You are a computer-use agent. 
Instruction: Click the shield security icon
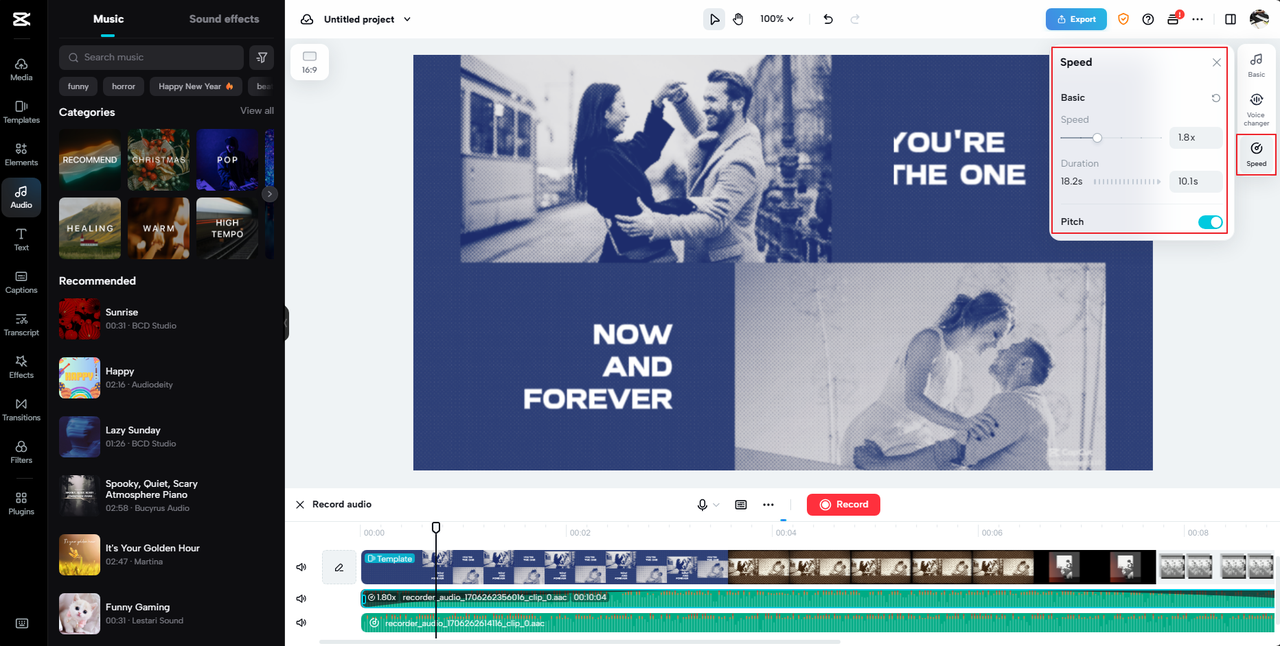1123,19
